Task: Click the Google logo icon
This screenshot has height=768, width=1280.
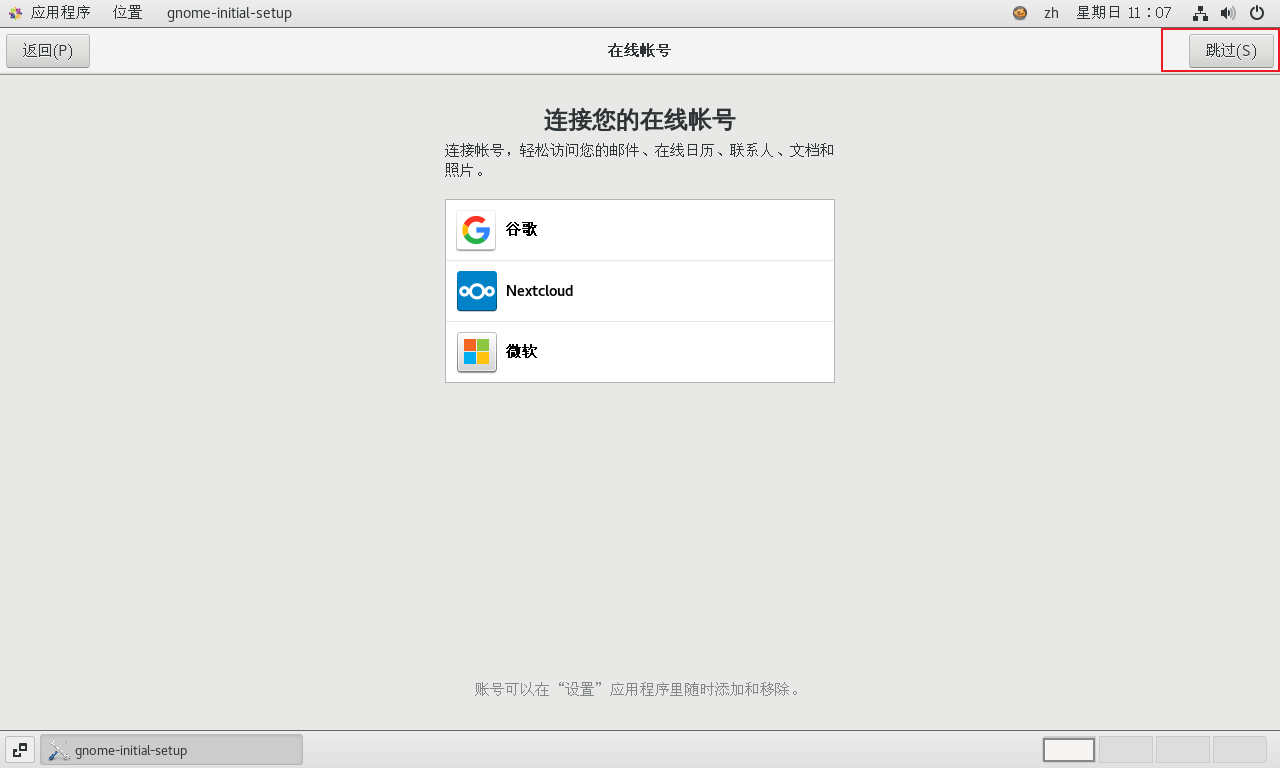Action: pos(476,230)
